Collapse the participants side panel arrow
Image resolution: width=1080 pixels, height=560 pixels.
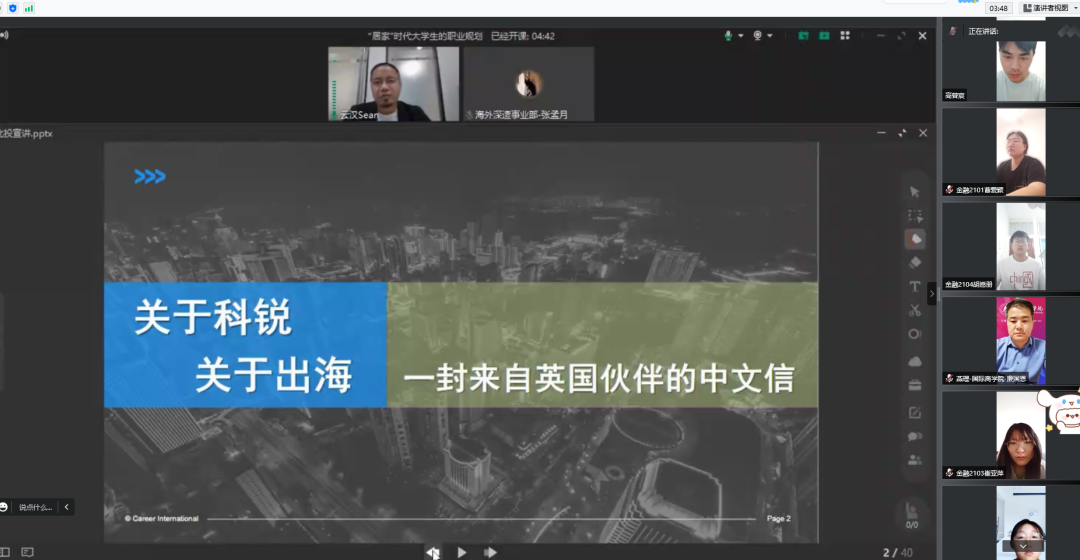click(932, 293)
